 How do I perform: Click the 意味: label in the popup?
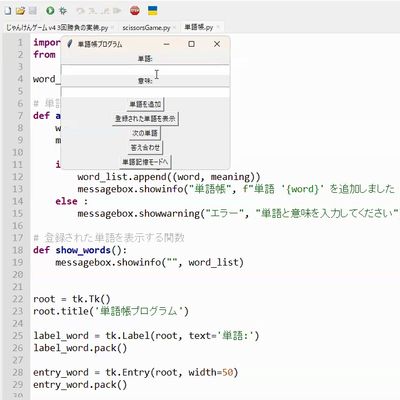145,81
